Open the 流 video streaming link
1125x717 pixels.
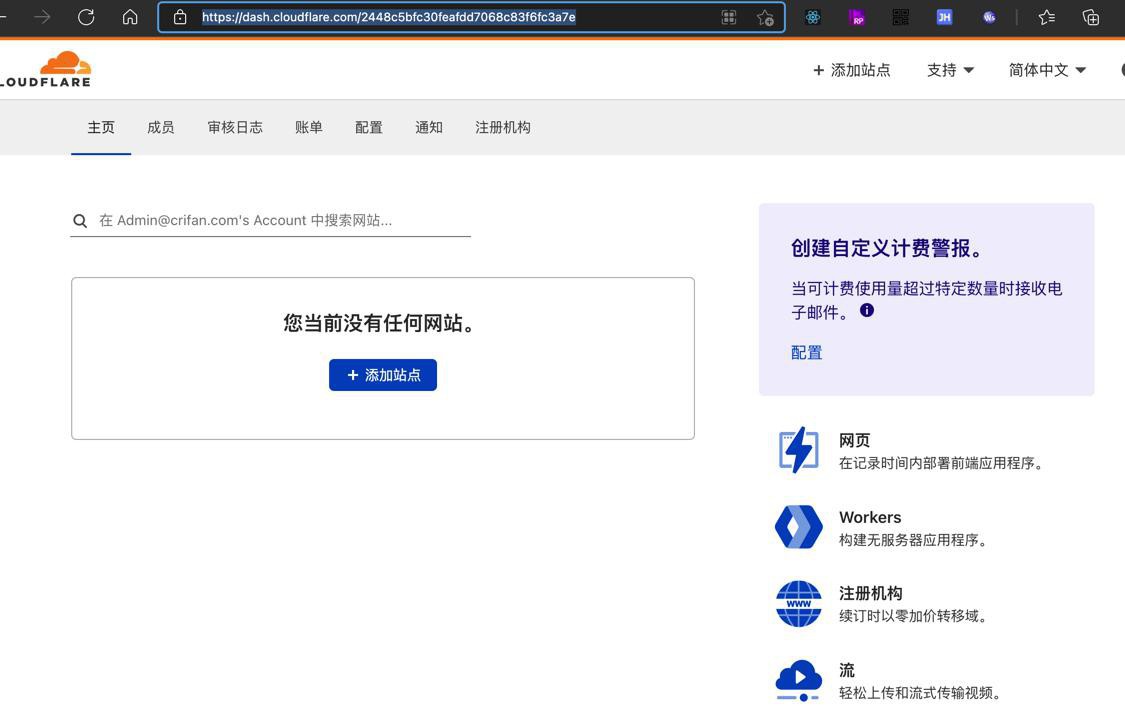(847, 670)
